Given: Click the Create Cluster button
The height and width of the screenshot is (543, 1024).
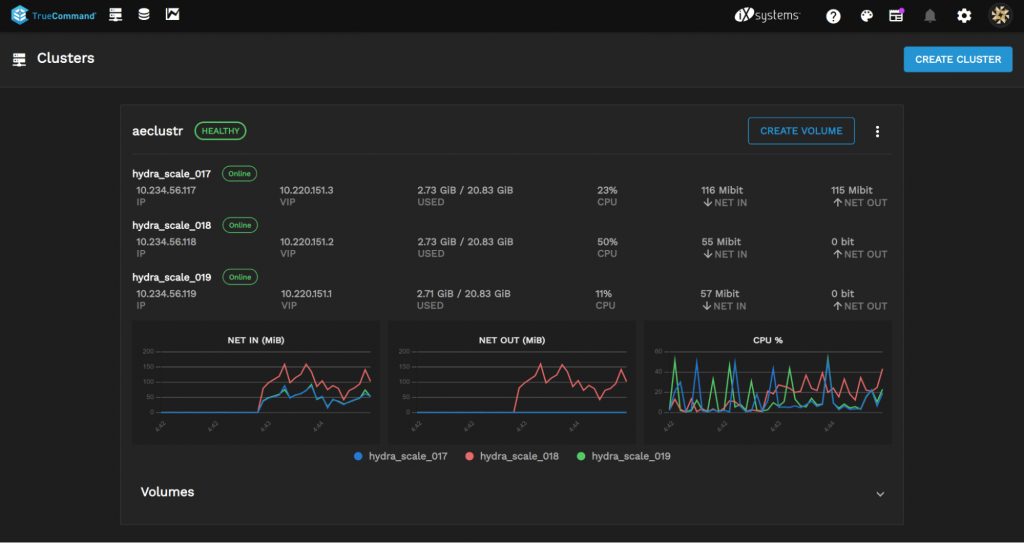Looking at the screenshot, I should (957, 59).
